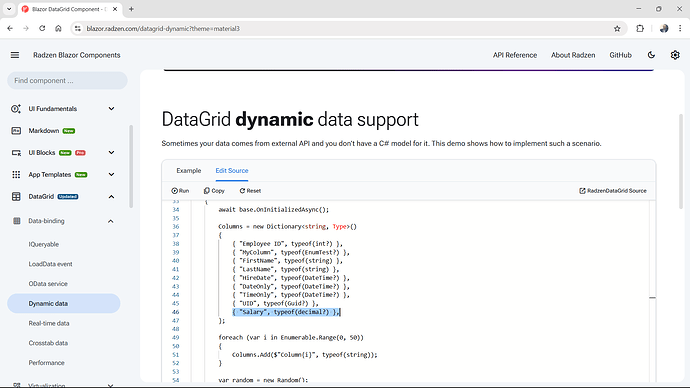Bookmark this page with star icon
Screen dimensions: 690x388
617,29
